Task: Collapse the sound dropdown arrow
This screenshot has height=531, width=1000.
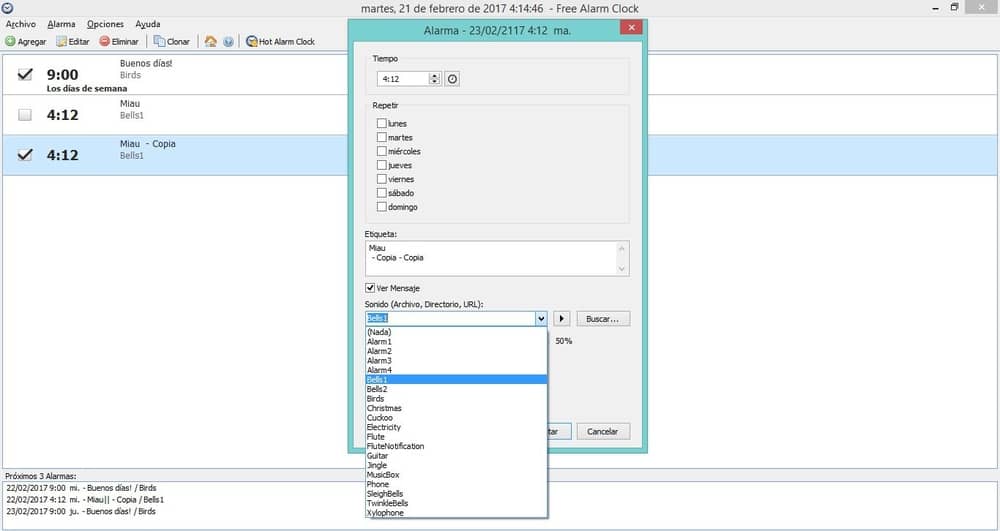Action: pos(541,319)
